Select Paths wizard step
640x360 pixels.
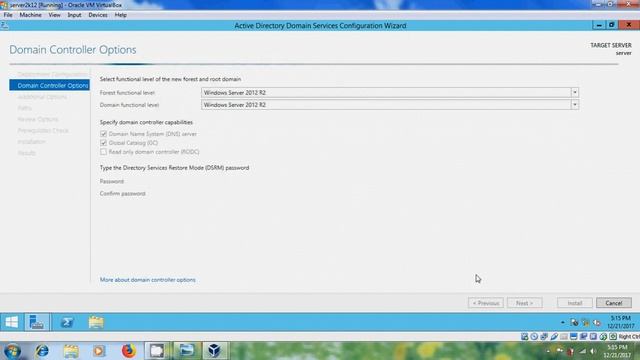point(24,108)
